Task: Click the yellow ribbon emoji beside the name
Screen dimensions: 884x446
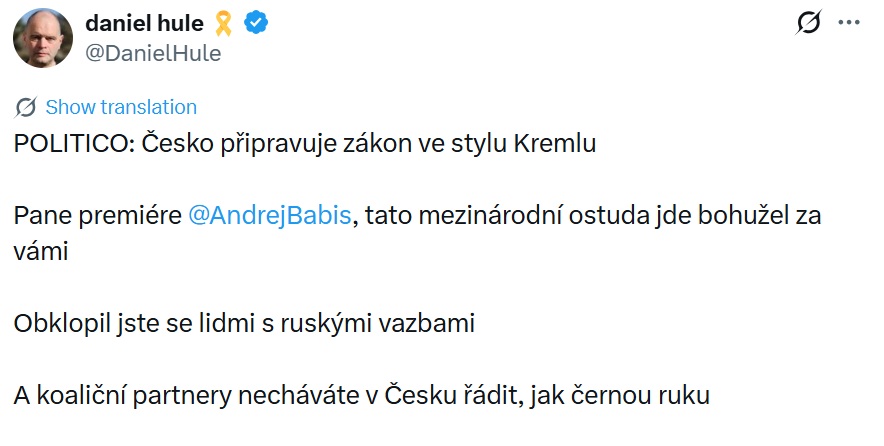Action: click(x=222, y=24)
